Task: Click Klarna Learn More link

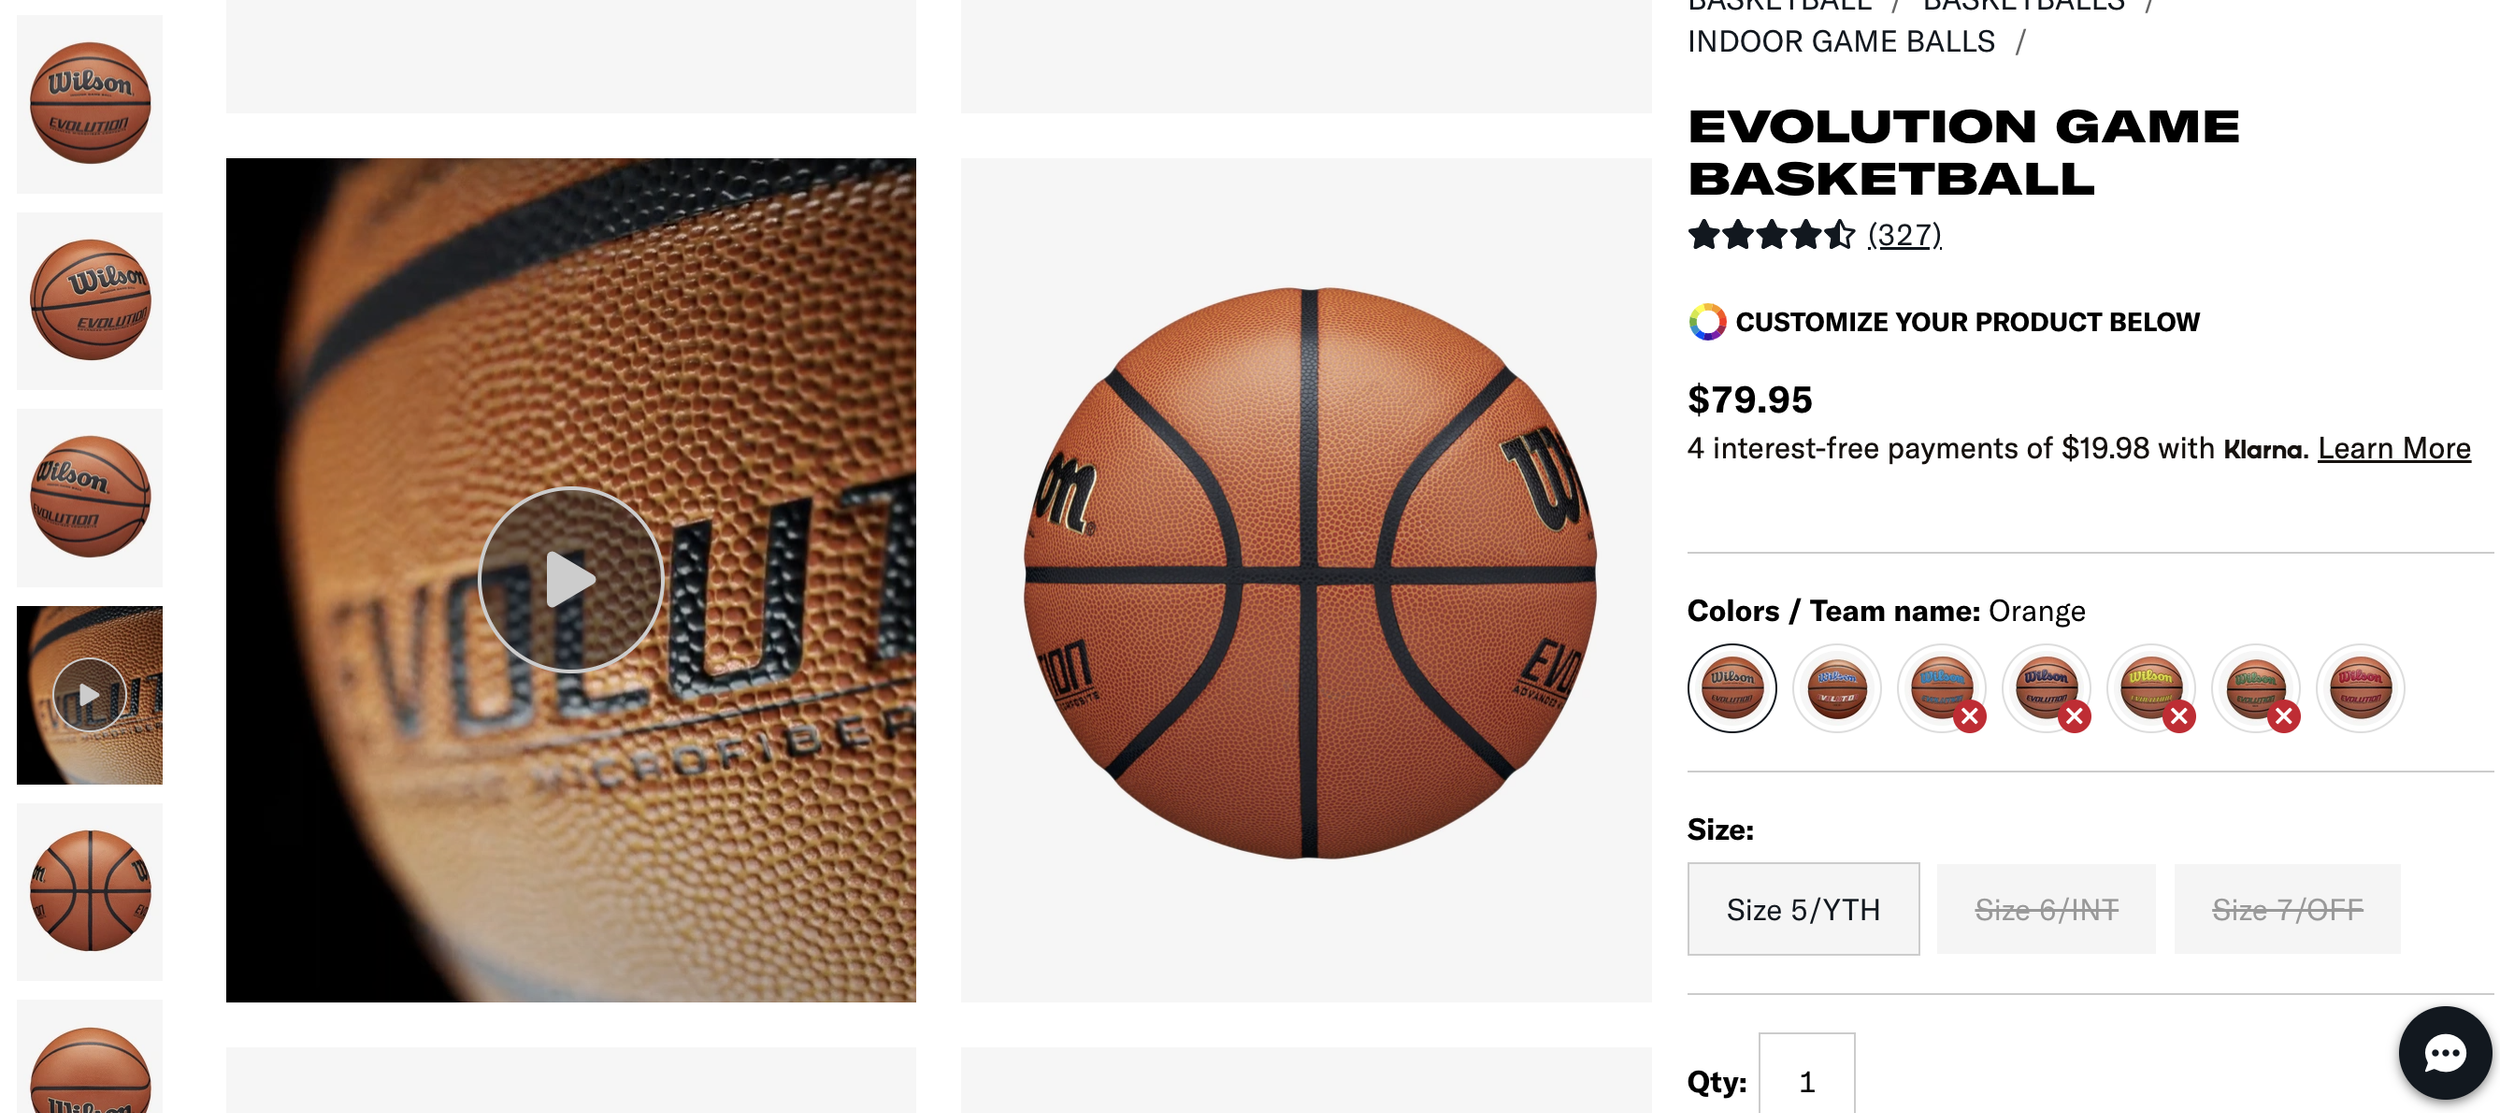Action: [2394, 448]
